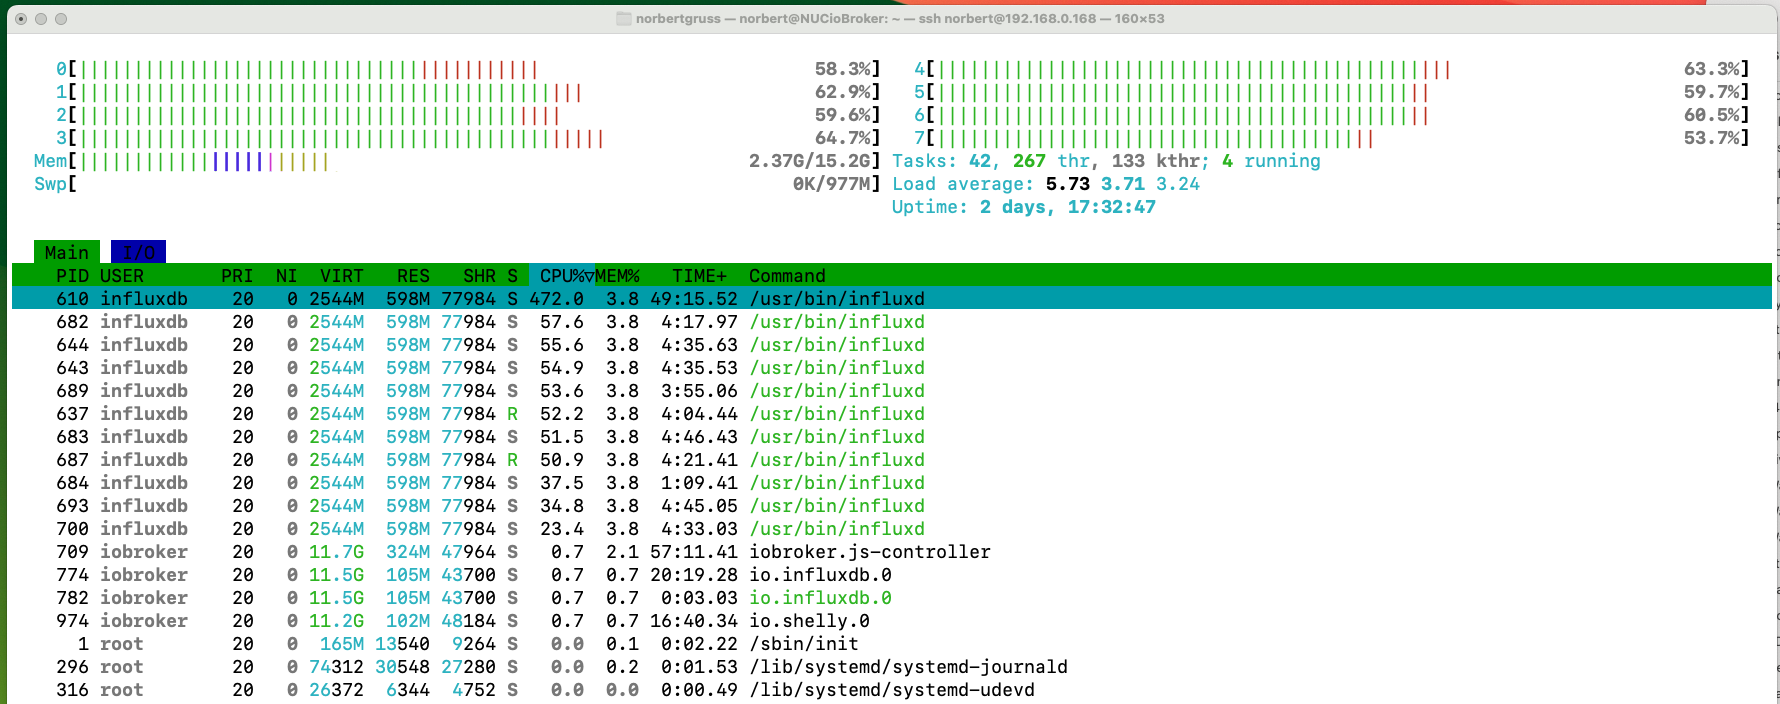Click the Uptime readout

click(x=1024, y=207)
